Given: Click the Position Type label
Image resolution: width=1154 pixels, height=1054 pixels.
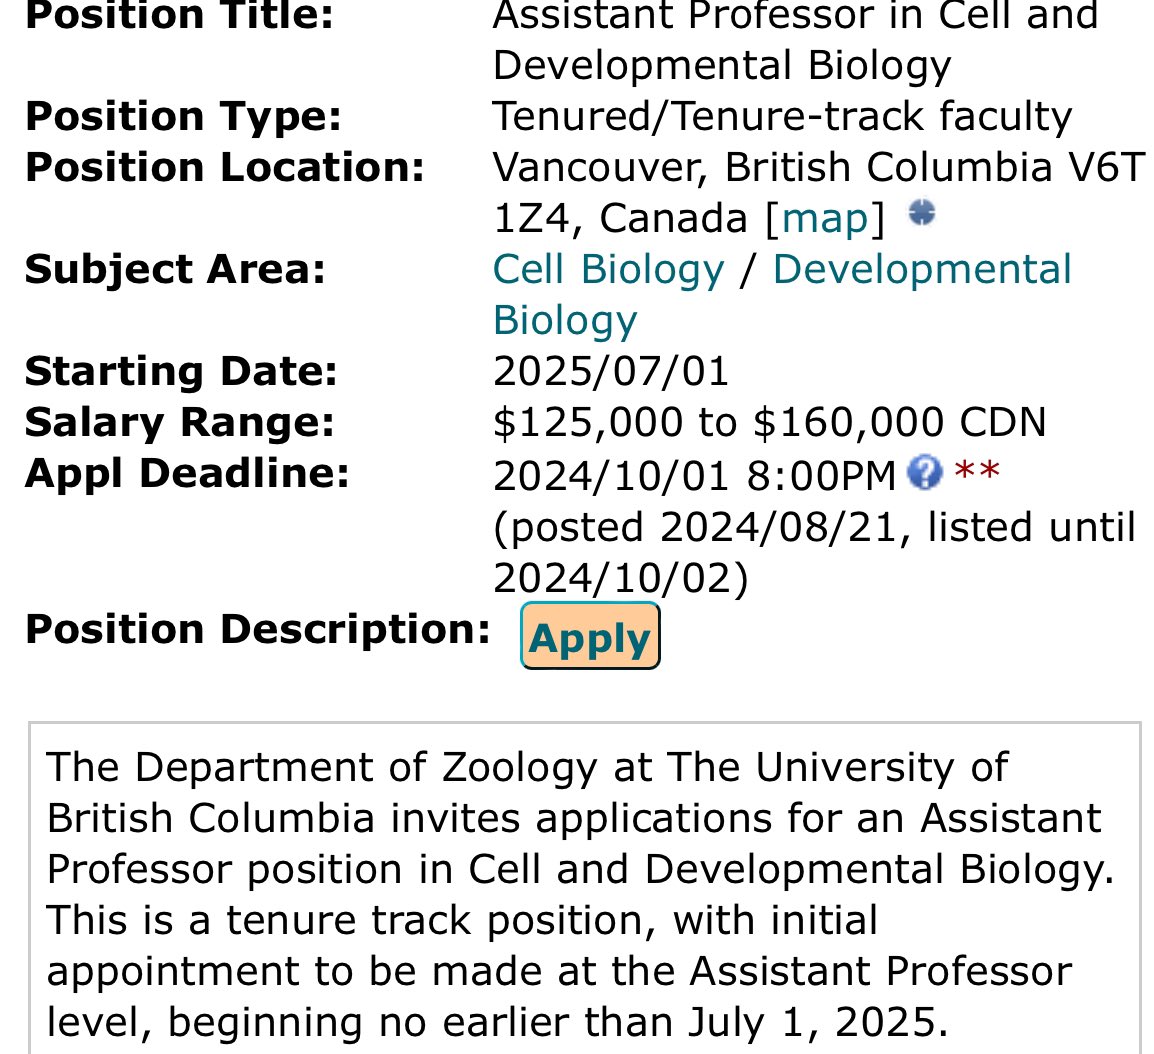Looking at the screenshot, I should coord(183,117).
